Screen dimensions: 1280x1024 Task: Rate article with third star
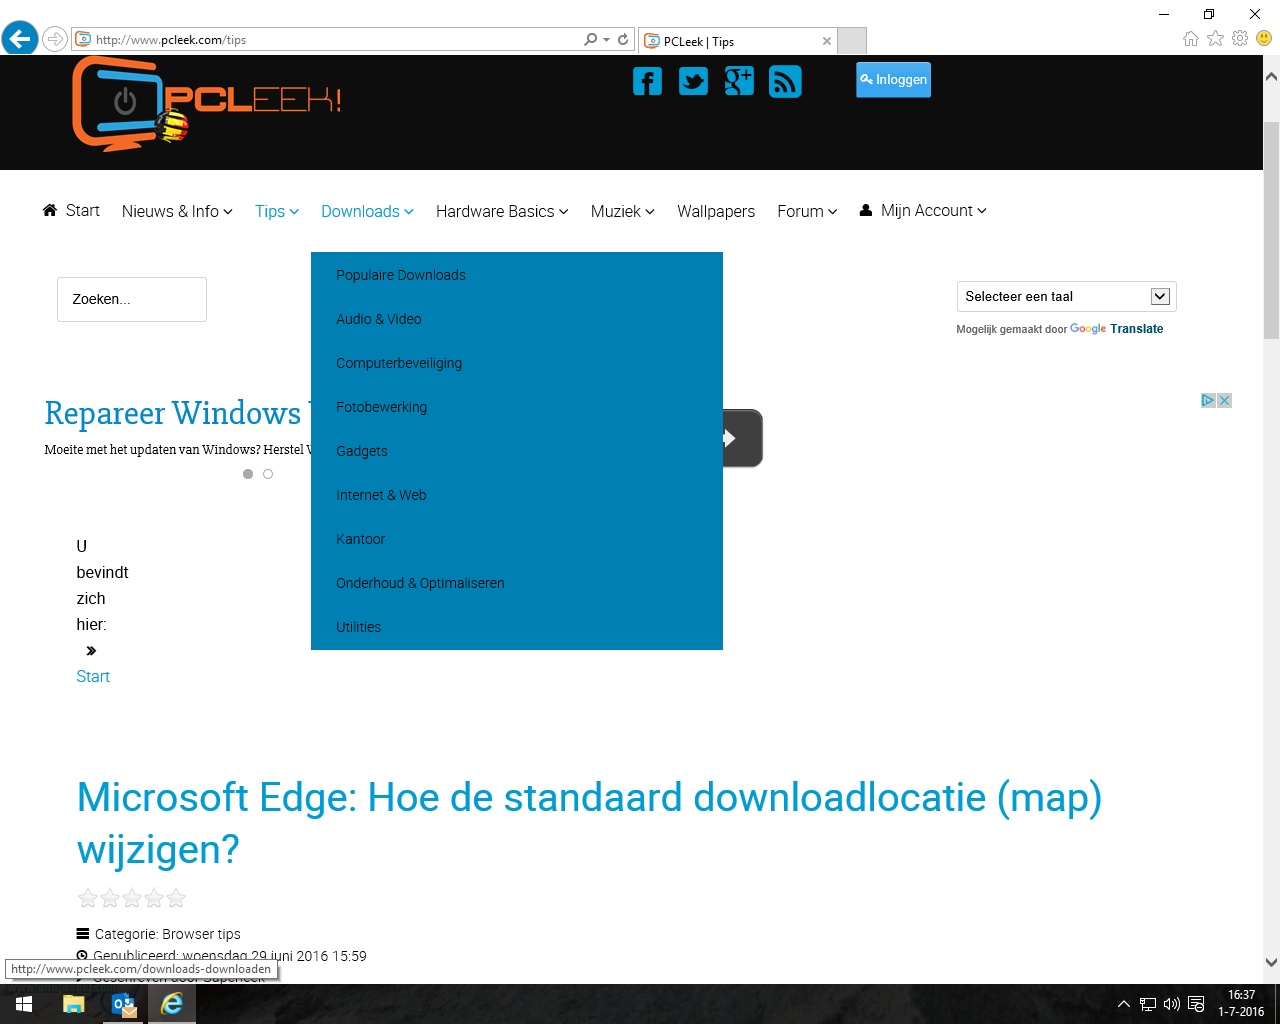point(132,898)
